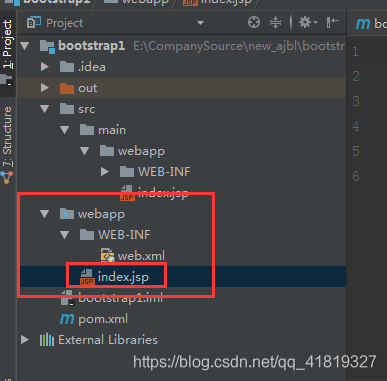Screen dimensions: 387x381
Task: Open the Project panel gear settings
Action: [308, 23]
